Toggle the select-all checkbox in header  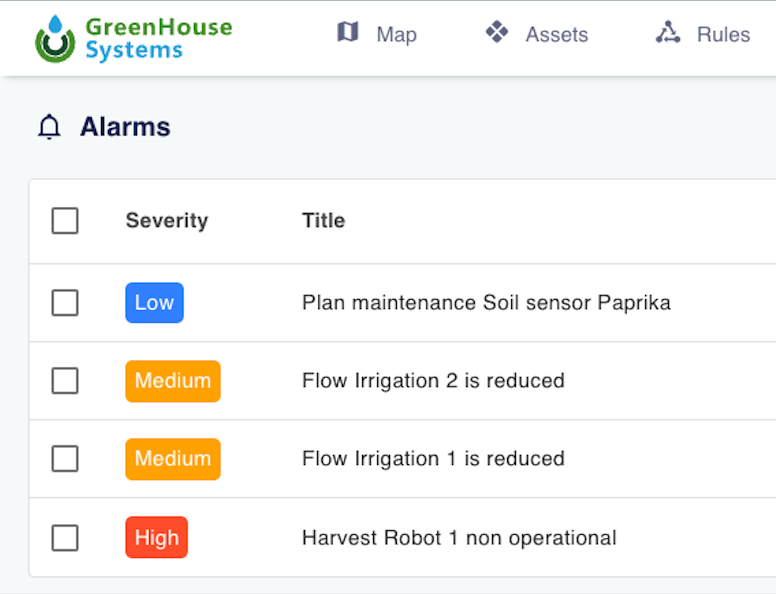[65, 220]
